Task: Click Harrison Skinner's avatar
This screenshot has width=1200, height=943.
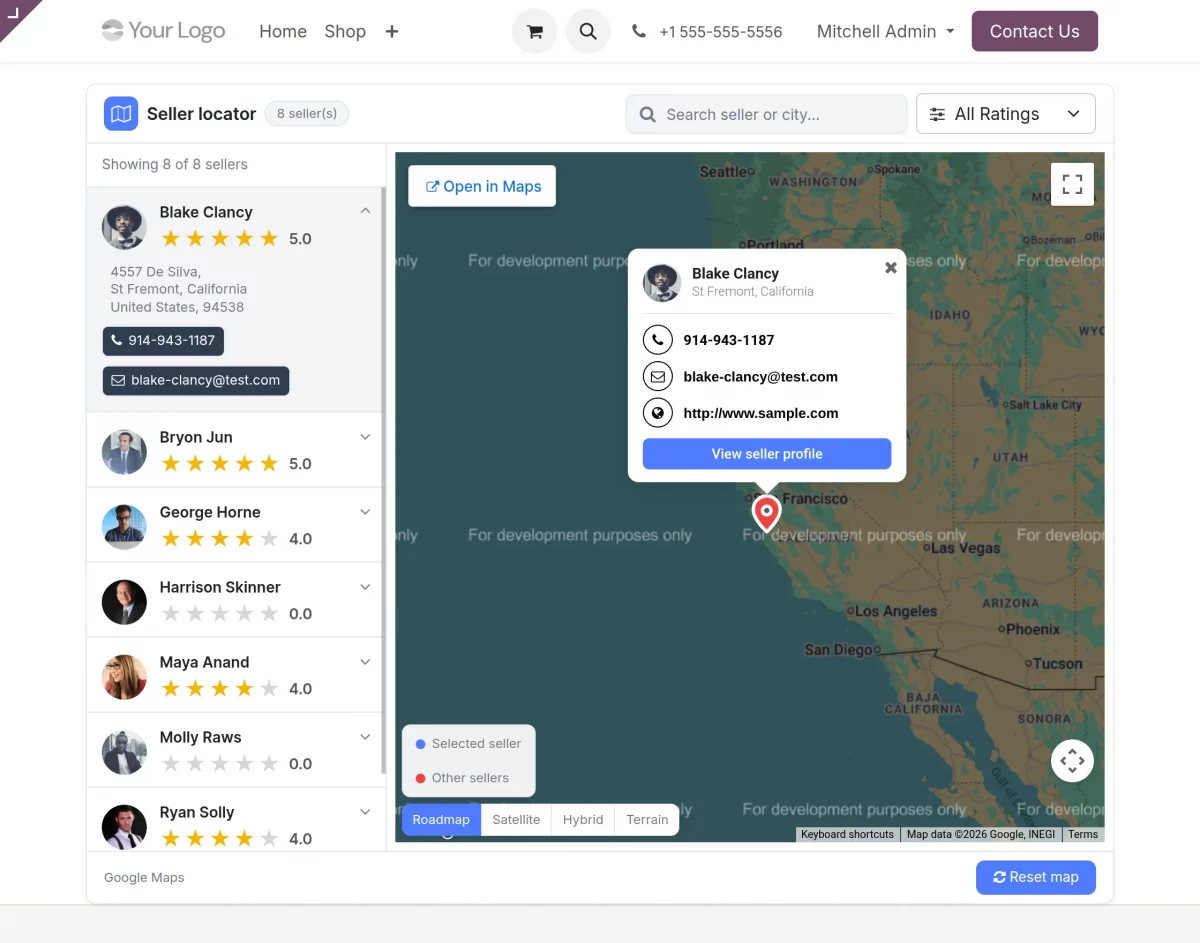Action: click(x=124, y=602)
